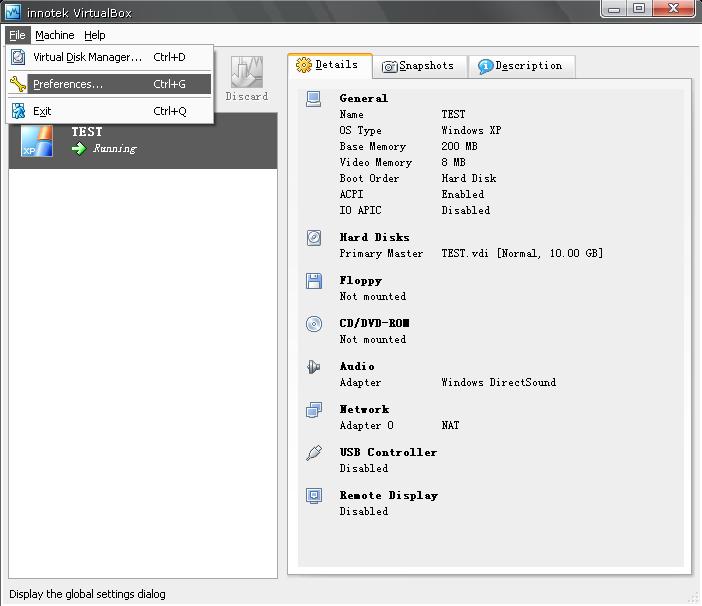
Task: Click the Remote Display monitor icon
Action: point(314,496)
